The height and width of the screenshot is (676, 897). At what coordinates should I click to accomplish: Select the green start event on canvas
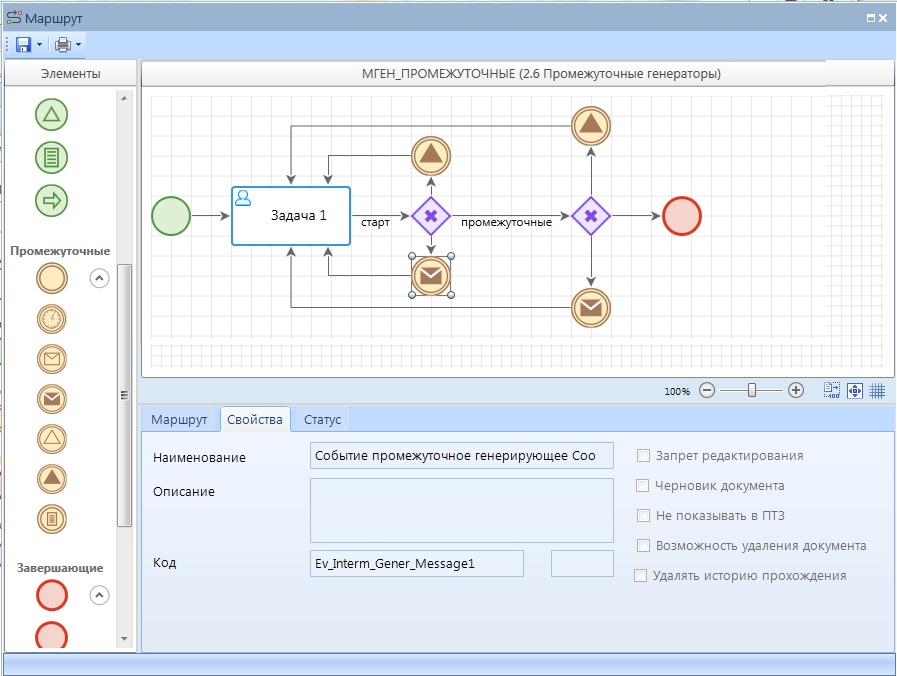click(171, 216)
